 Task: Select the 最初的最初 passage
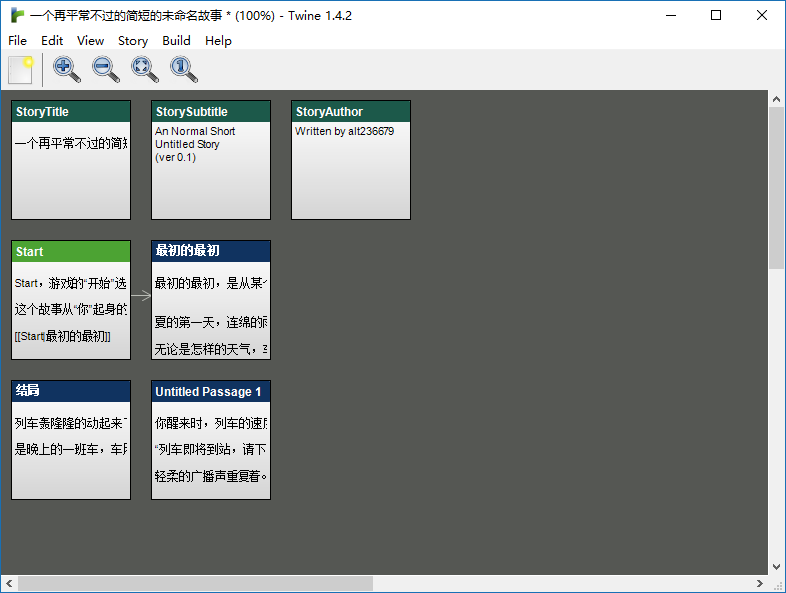[x=211, y=300]
